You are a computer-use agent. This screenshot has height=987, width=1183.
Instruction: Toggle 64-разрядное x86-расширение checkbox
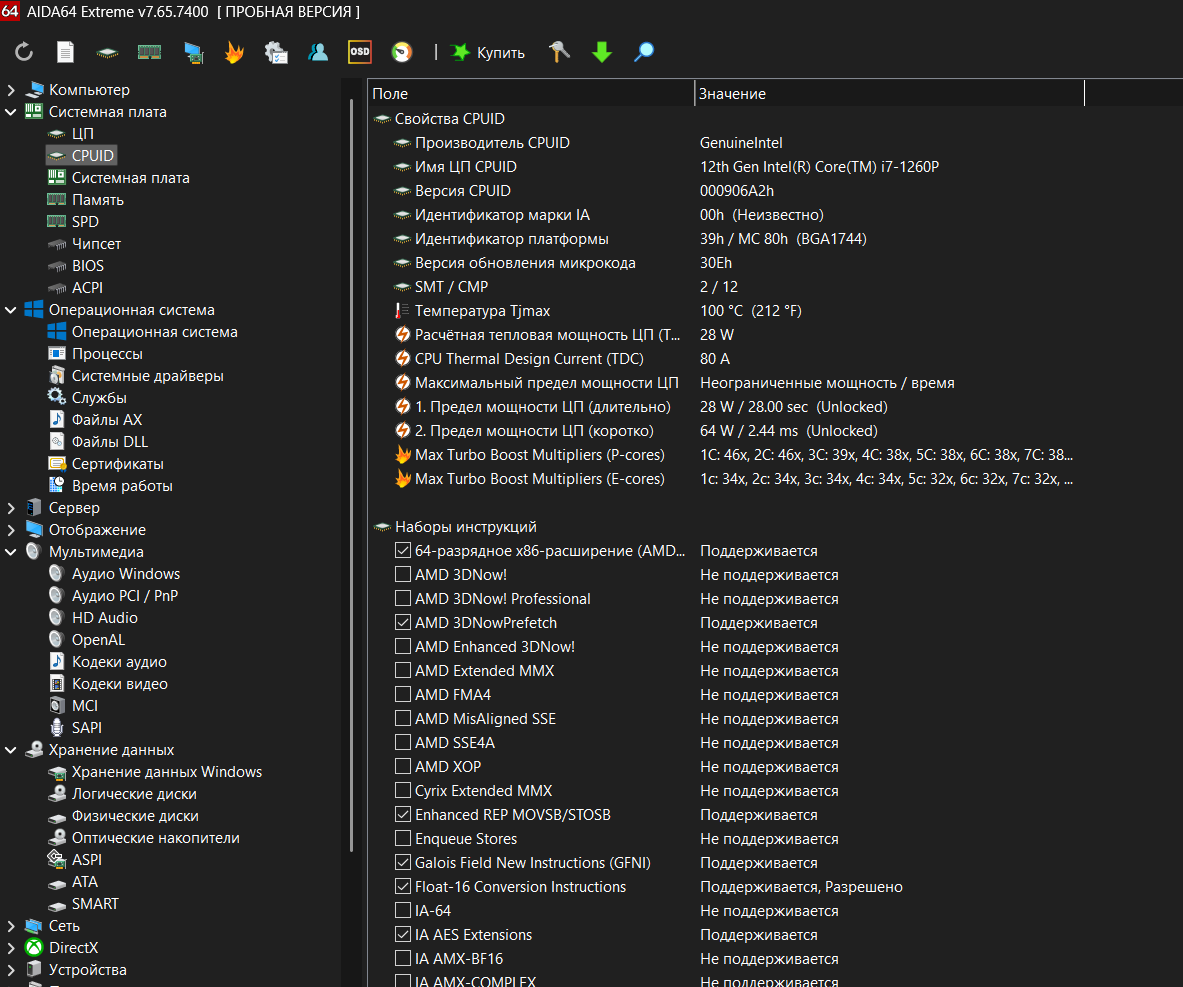click(403, 550)
